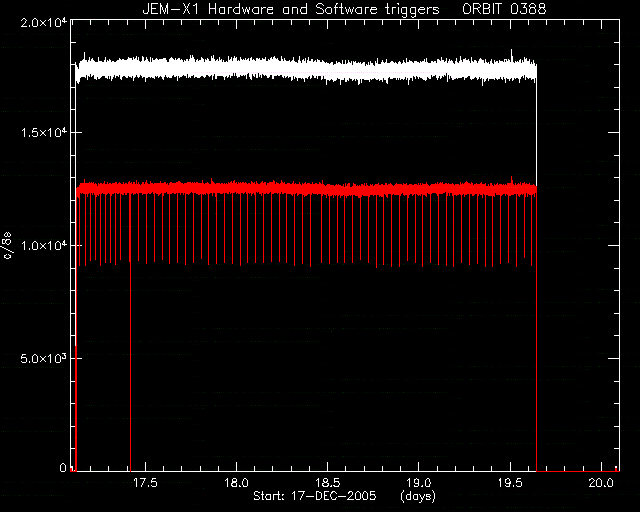Click the 19.5 x-axis tick label
This screenshot has height=512, width=640.
[510, 483]
